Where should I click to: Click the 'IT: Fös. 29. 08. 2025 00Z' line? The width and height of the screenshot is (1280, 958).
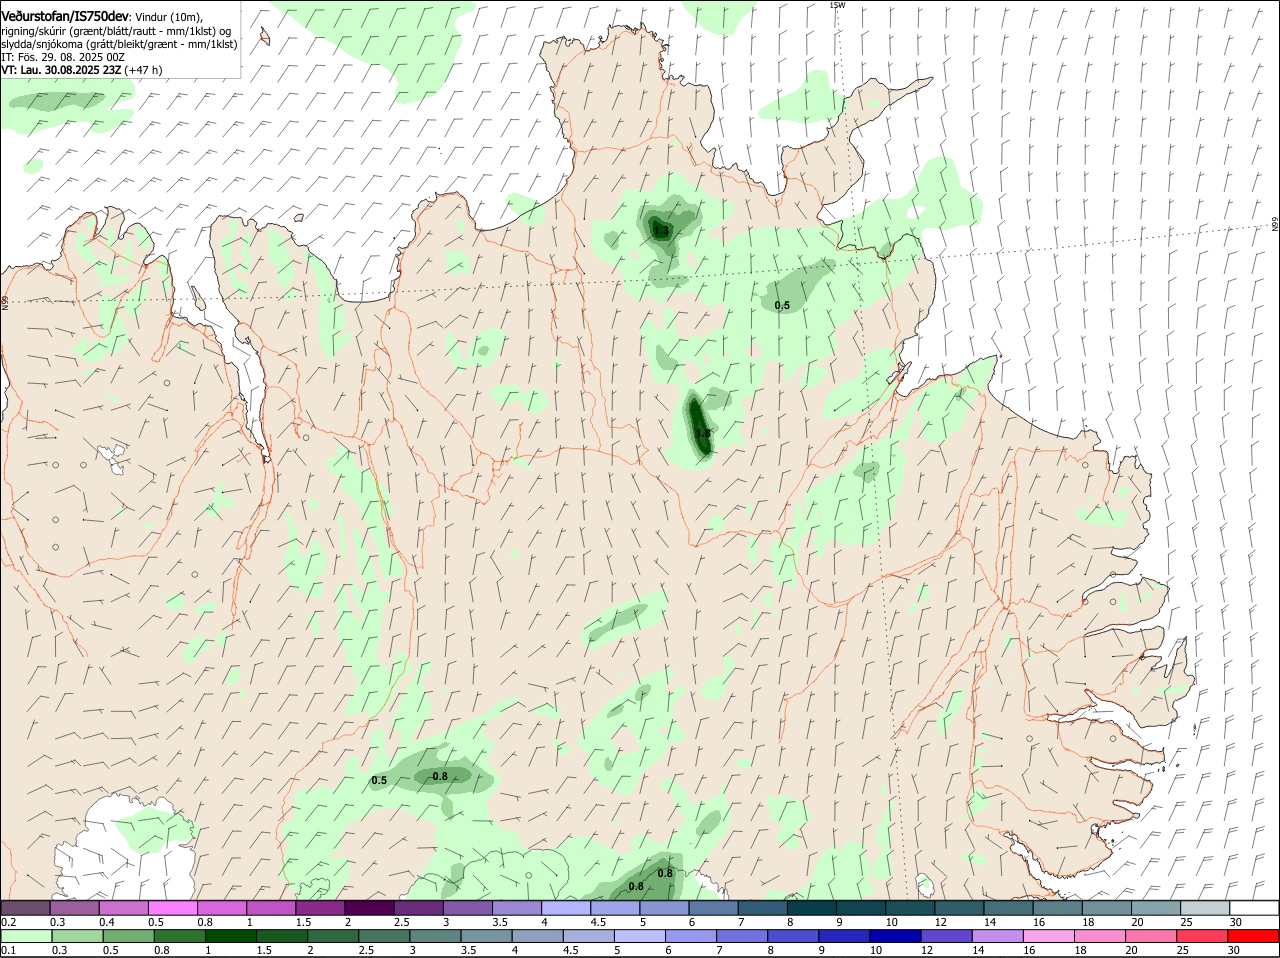pos(63,57)
